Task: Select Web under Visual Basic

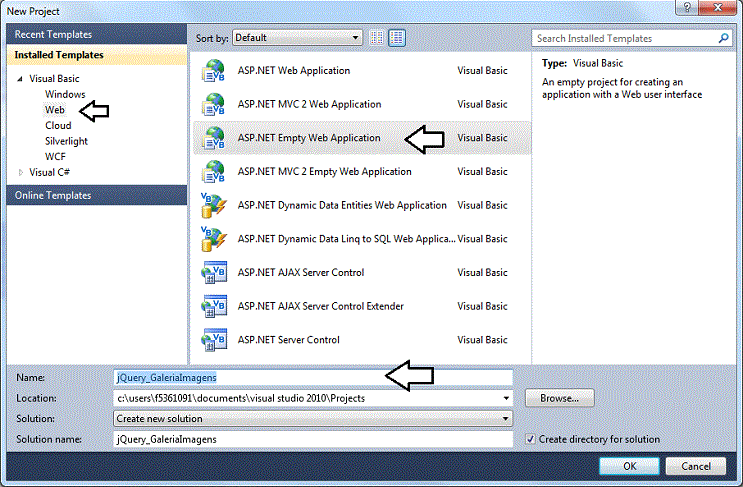Action: pos(55,110)
